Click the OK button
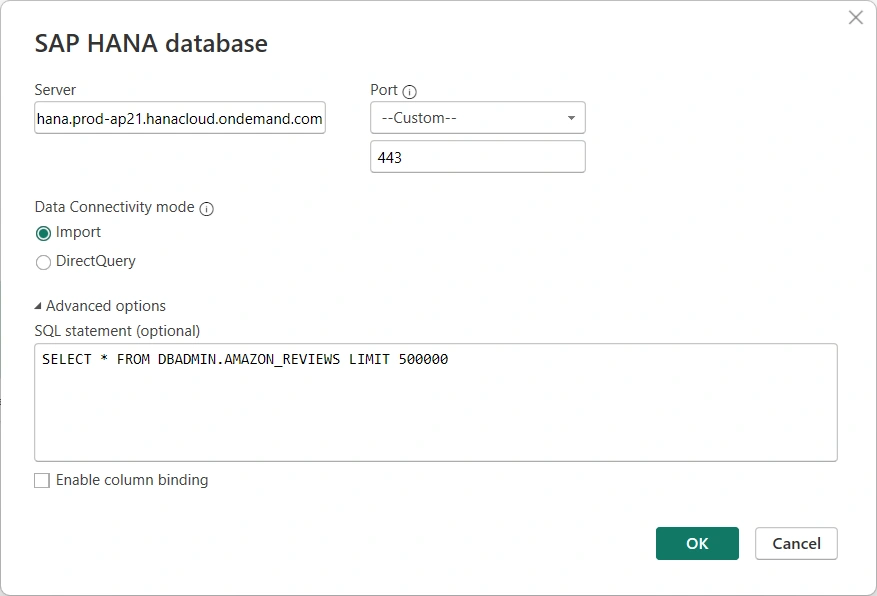This screenshot has width=877, height=596. pyautogui.click(x=697, y=543)
